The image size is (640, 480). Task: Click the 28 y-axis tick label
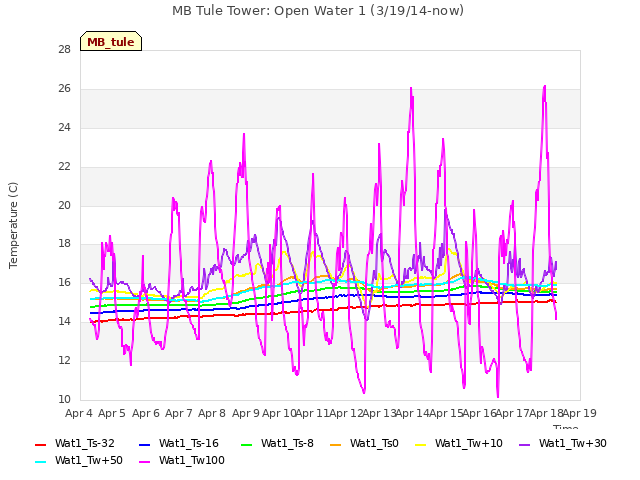click(64, 50)
